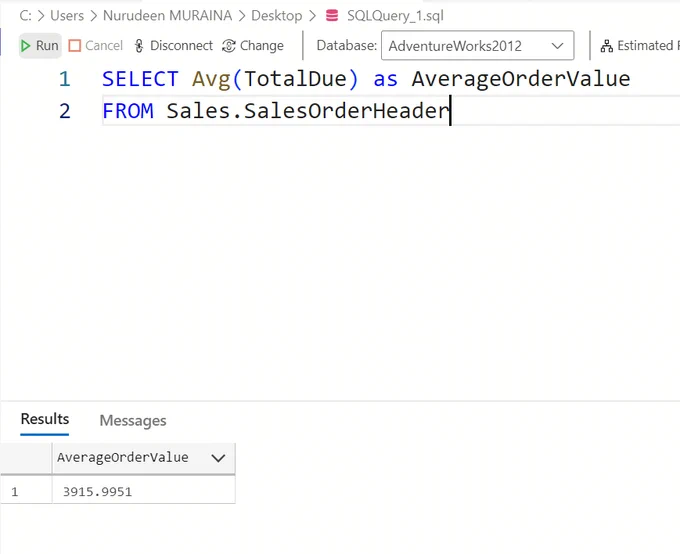
Task: Switch to the Messages tab
Action: click(x=133, y=420)
